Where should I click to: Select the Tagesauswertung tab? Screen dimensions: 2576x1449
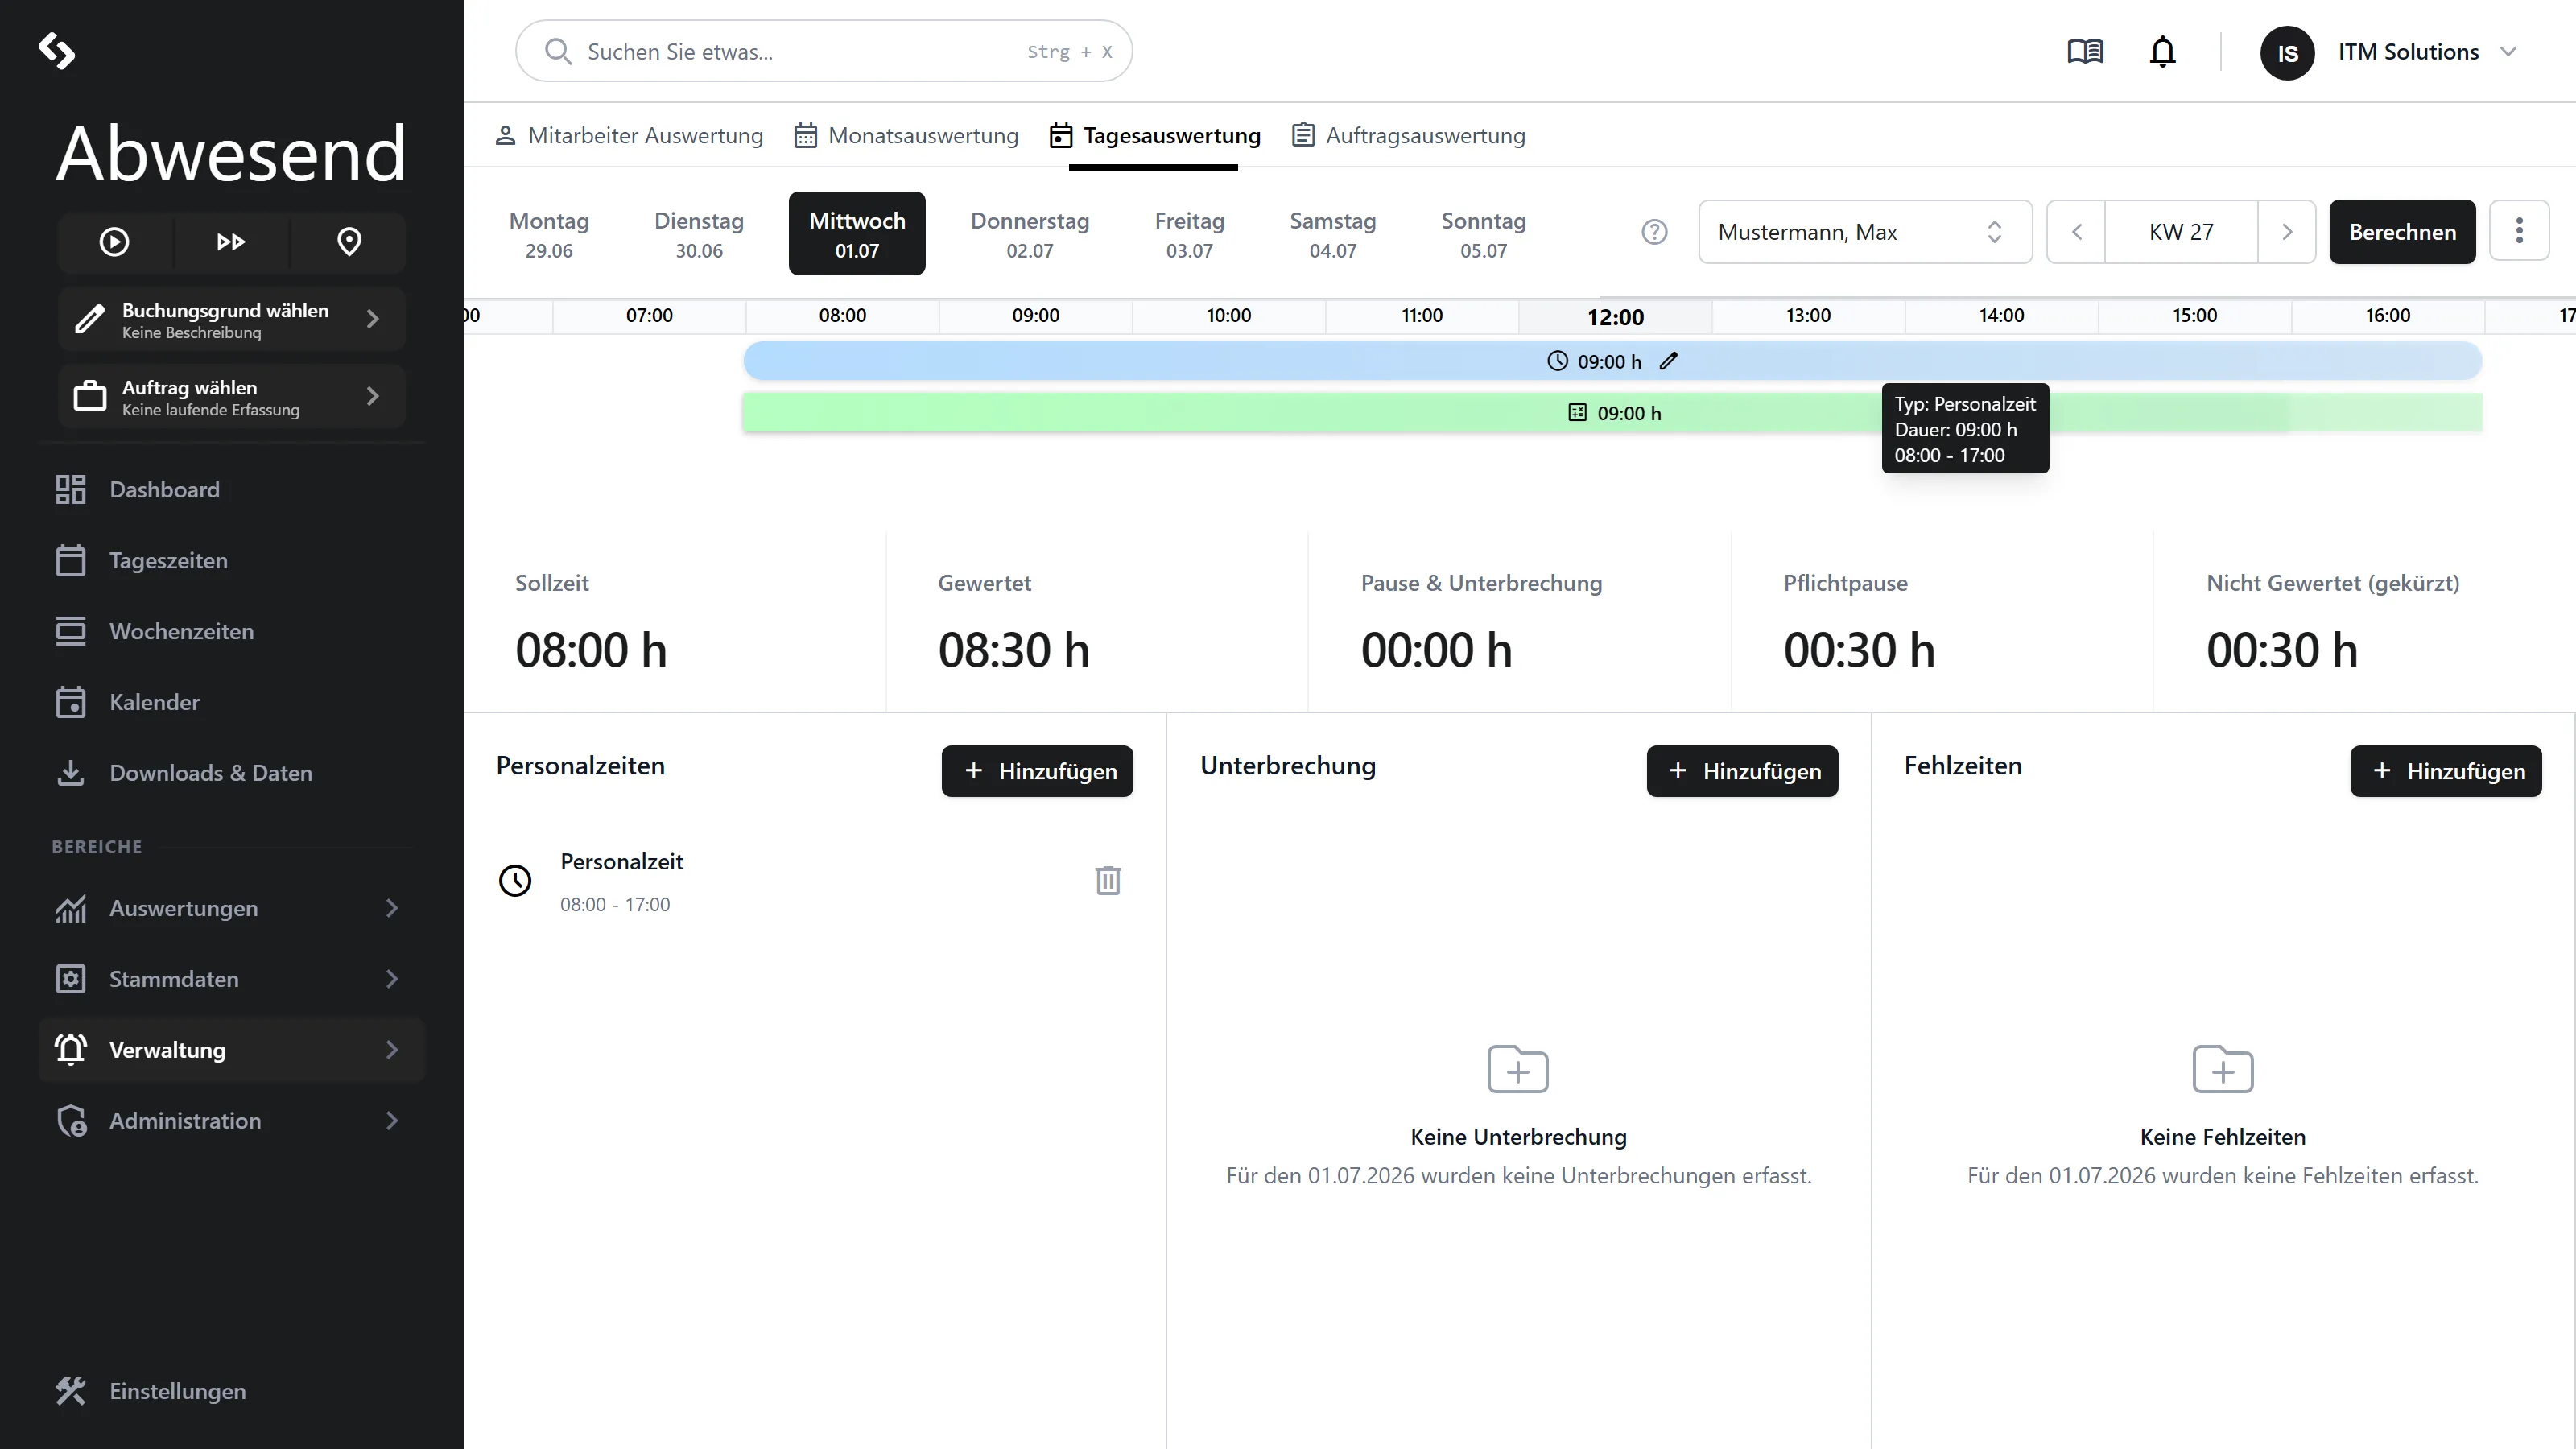pos(1155,135)
